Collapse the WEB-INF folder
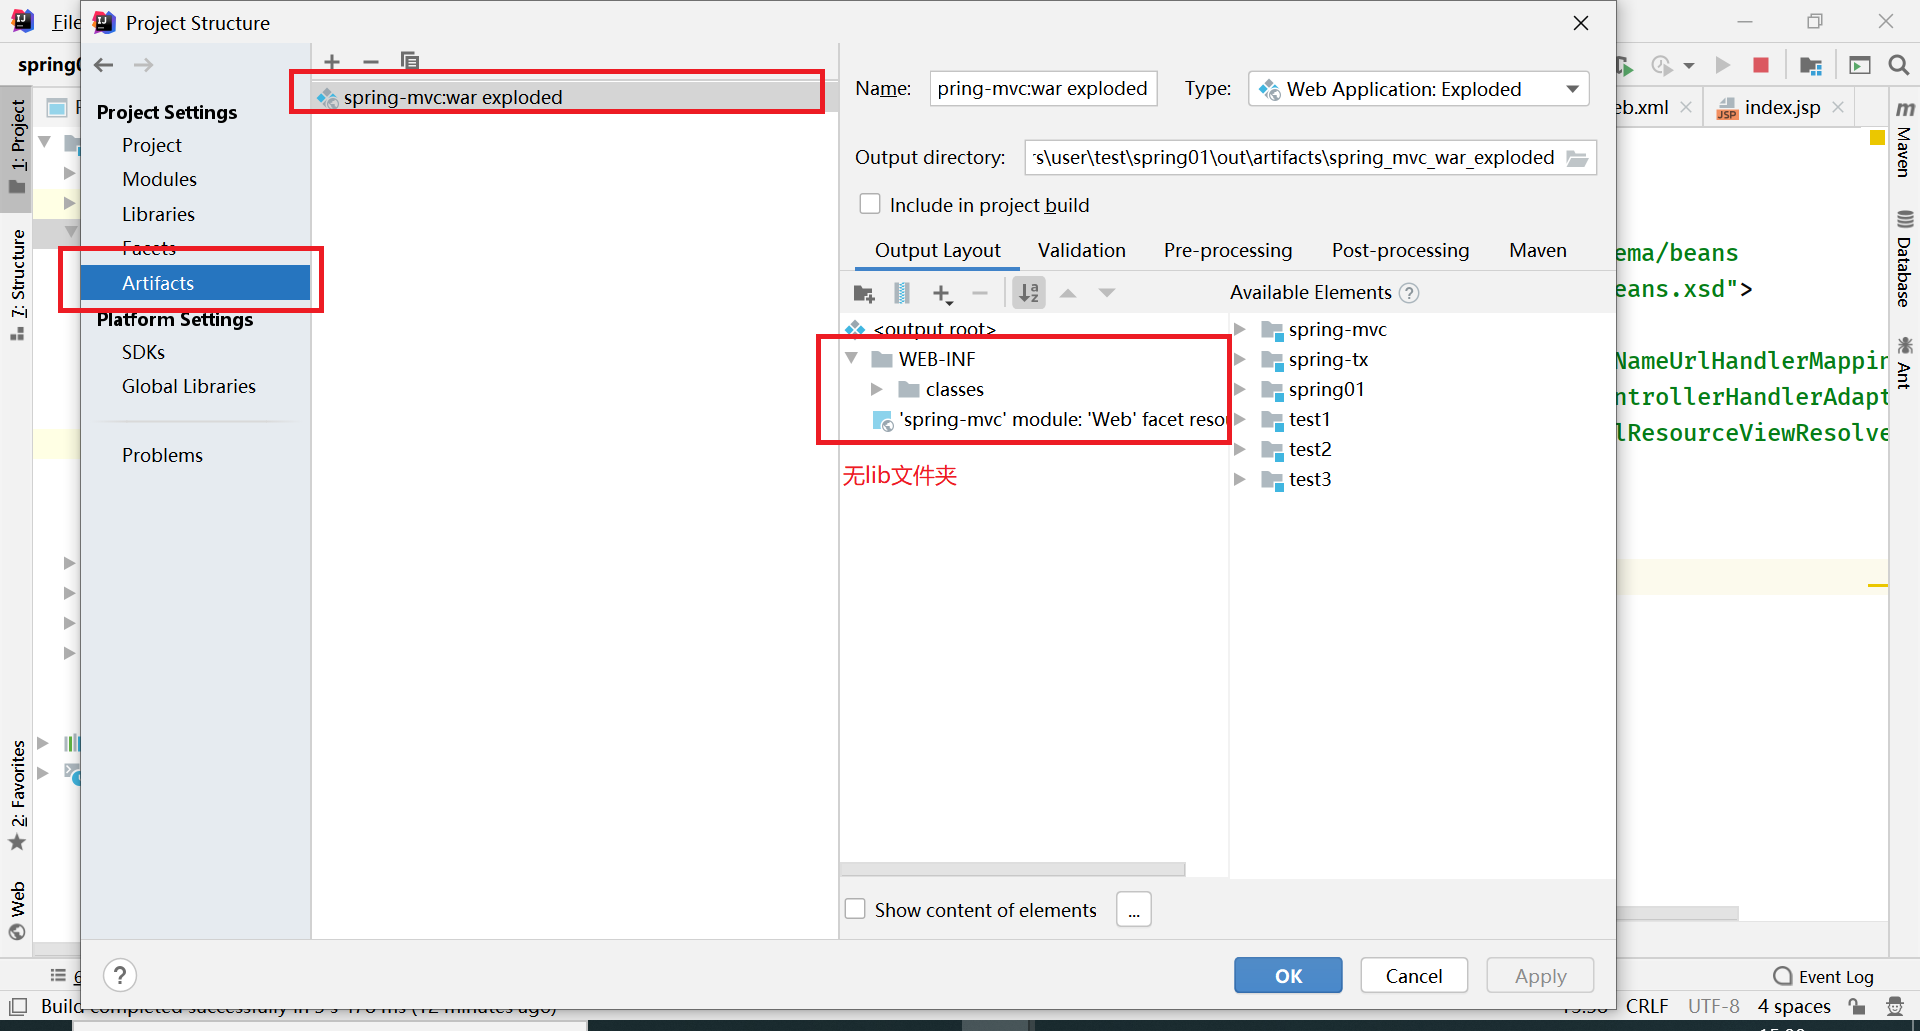Viewport: 1920px width, 1031px height. click(852, 358)
